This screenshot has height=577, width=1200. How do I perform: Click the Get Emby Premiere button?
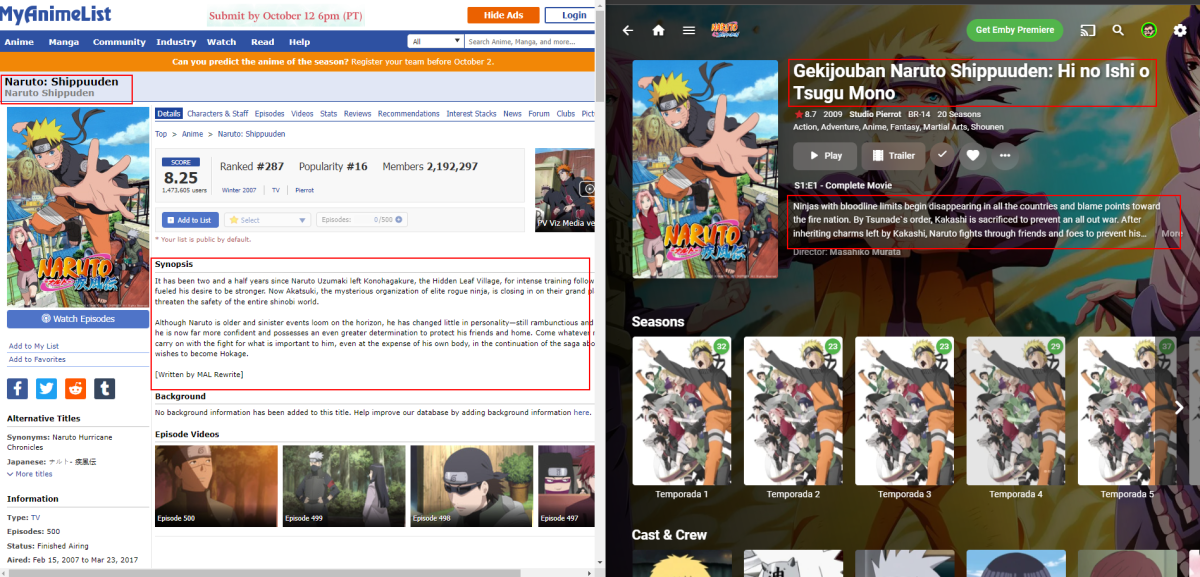click(x=1014, y=30)
